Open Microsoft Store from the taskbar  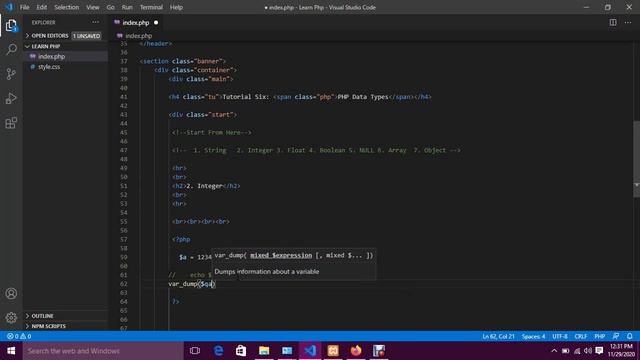(x=241, y=351)
